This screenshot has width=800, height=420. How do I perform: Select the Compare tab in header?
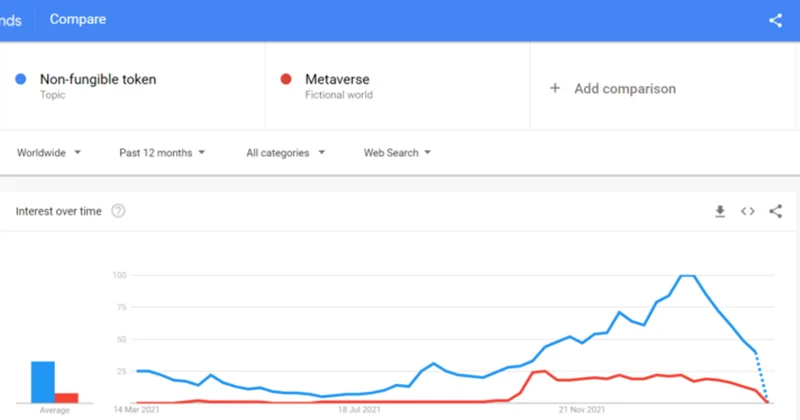pos(78,19)
